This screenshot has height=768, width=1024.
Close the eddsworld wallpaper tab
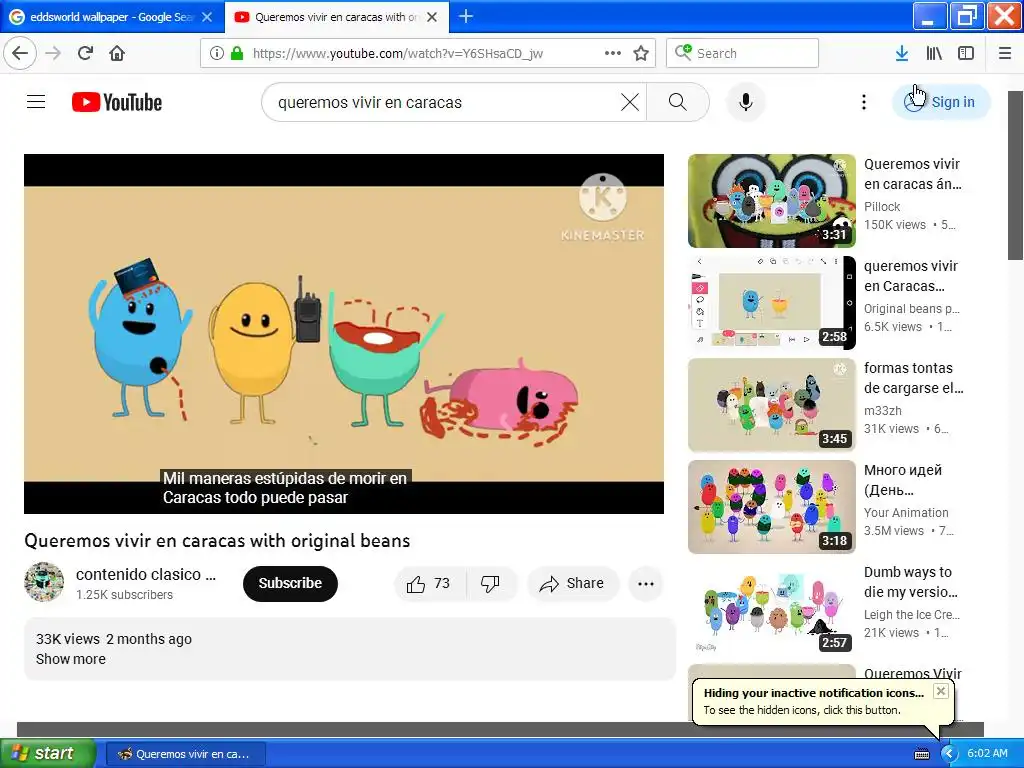point(207,17)
